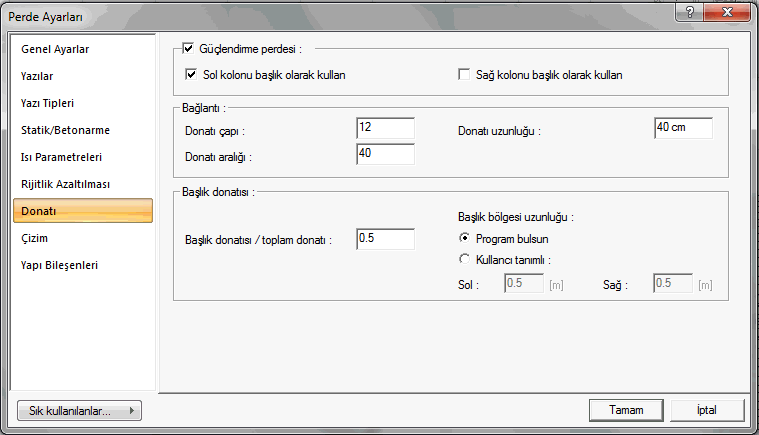
Task: Click the Sol length field
Action: 524,283
